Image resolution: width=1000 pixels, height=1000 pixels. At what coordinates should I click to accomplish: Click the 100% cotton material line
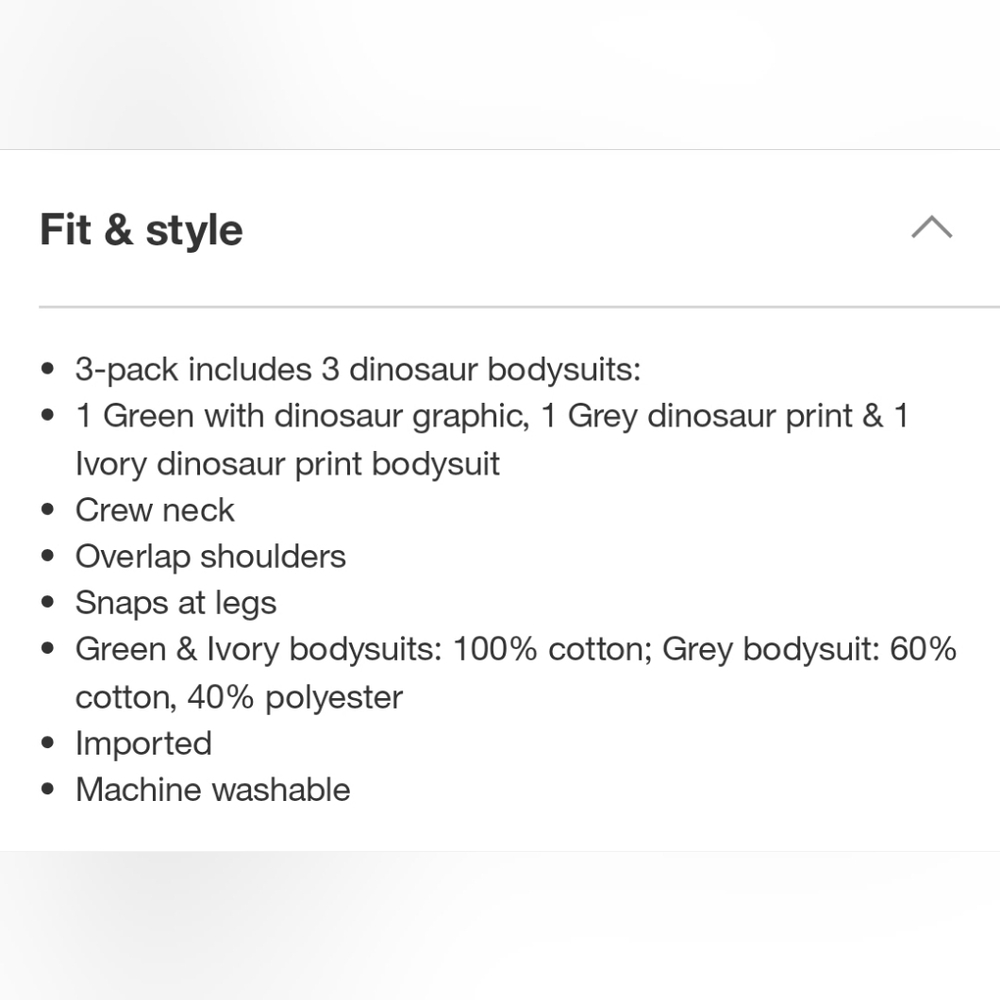tap(516, 649)
